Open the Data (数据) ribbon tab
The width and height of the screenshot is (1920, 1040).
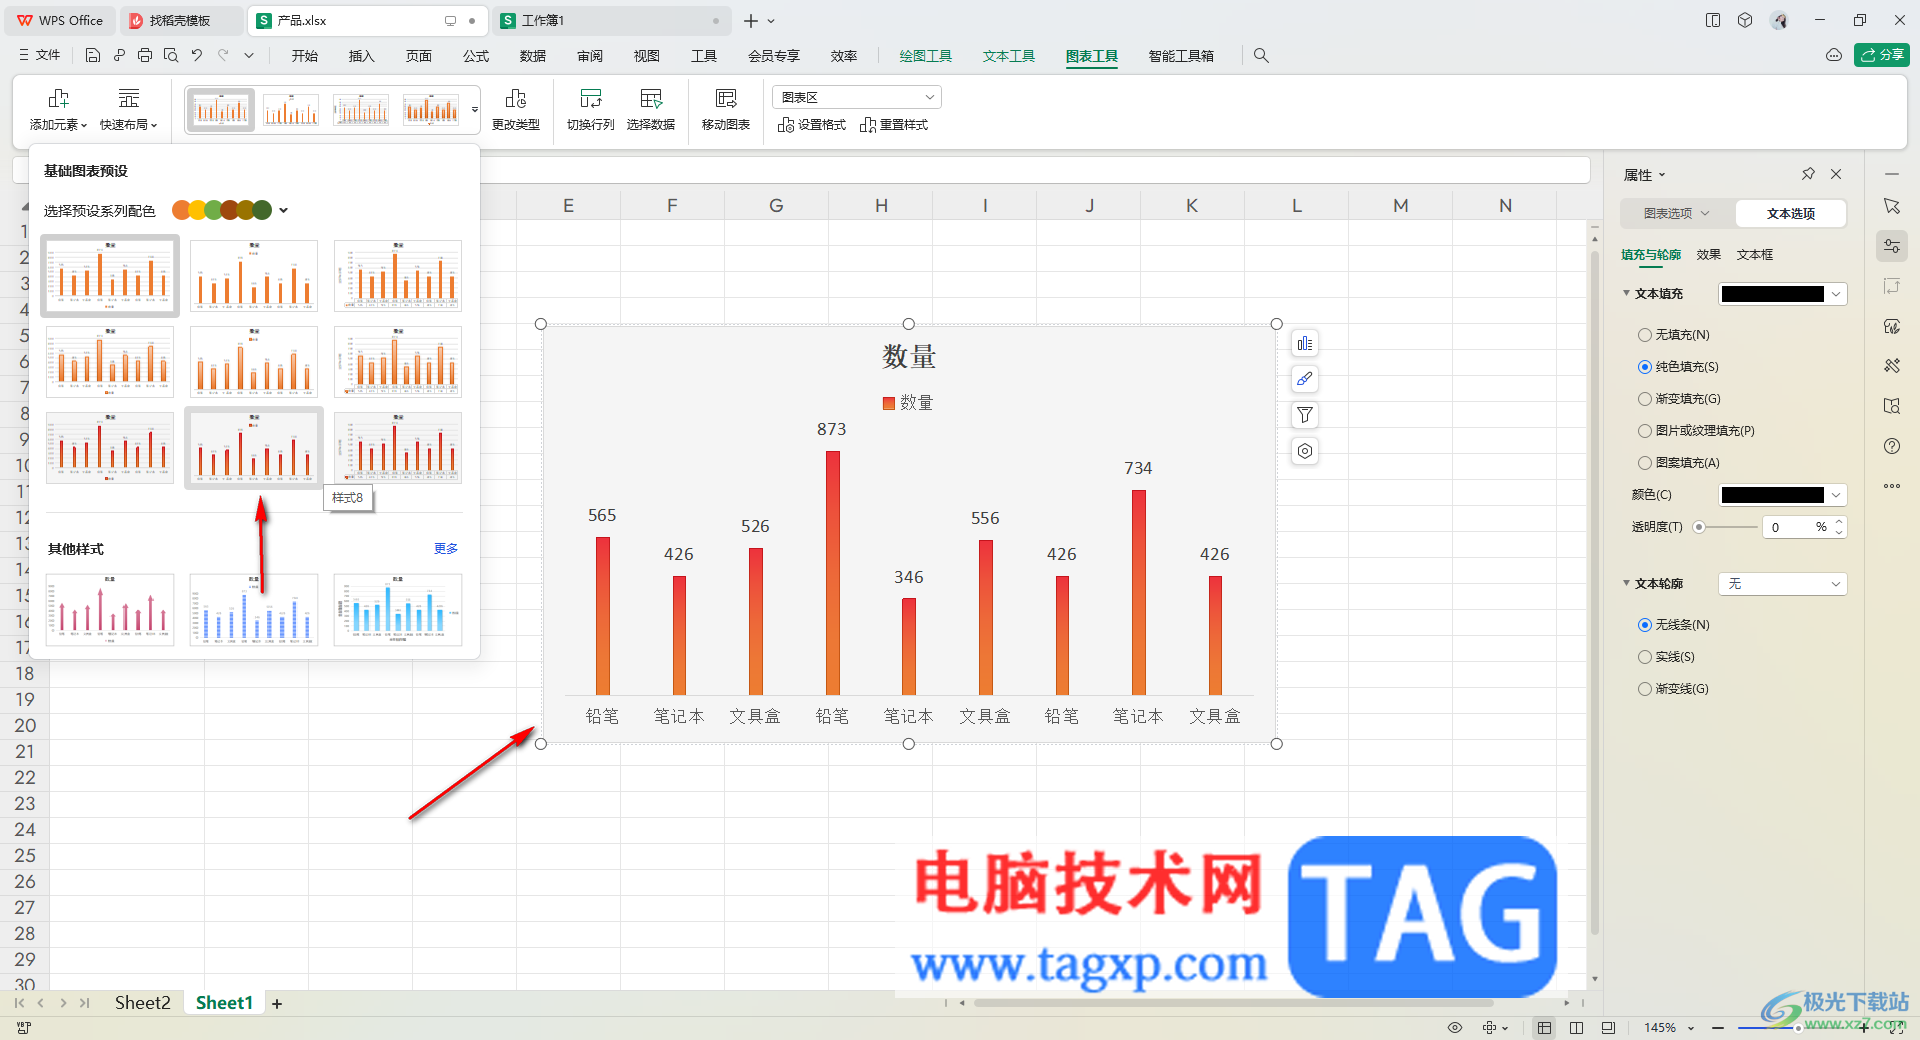pyautogui.click(x=533, y=56)
